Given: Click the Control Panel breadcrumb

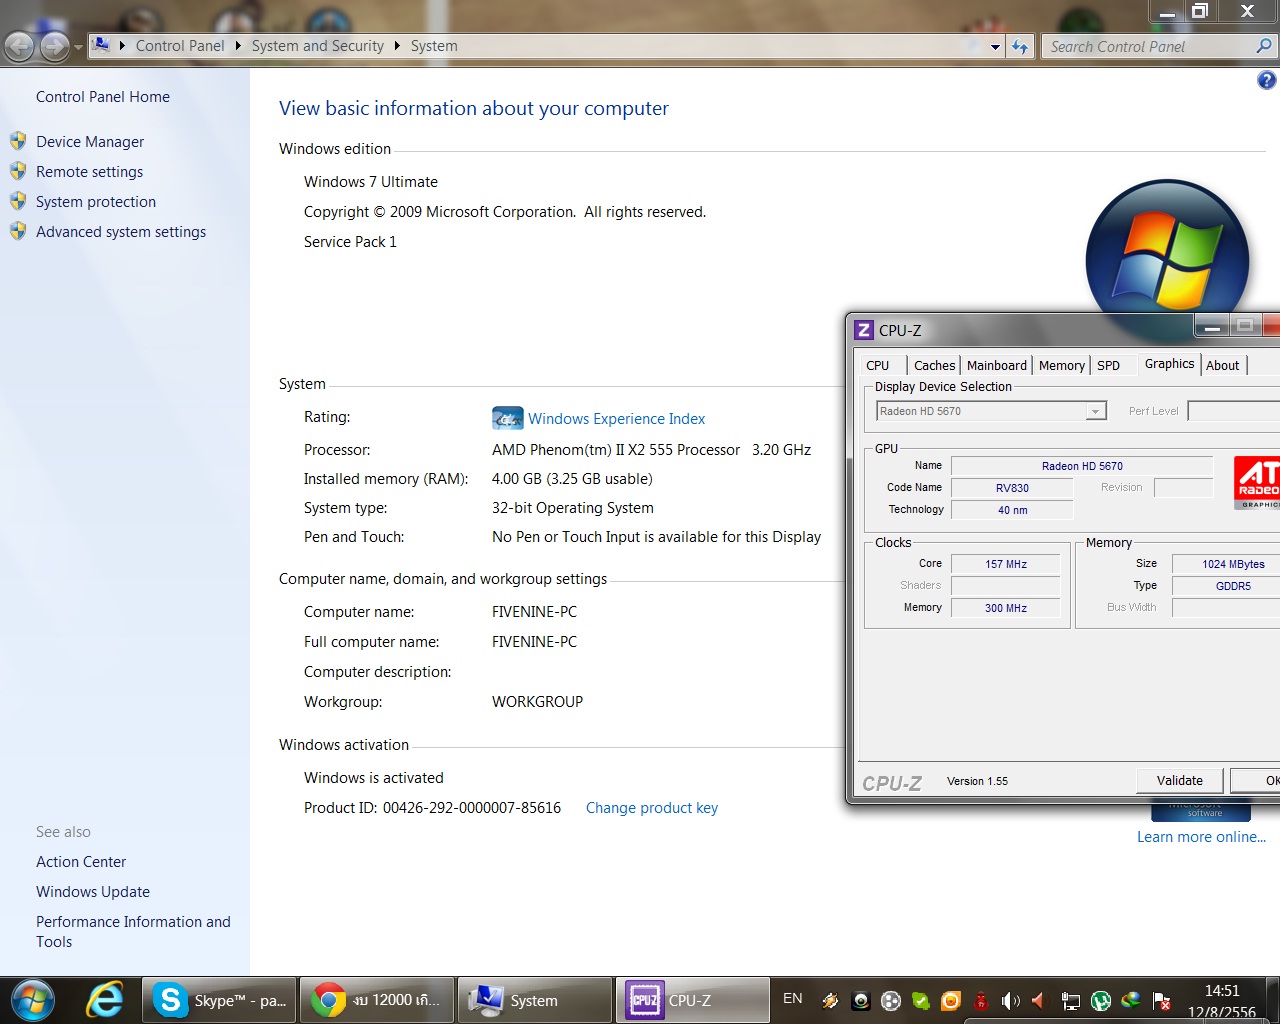Looking at the screenshot, I should (x=180, y=46).
